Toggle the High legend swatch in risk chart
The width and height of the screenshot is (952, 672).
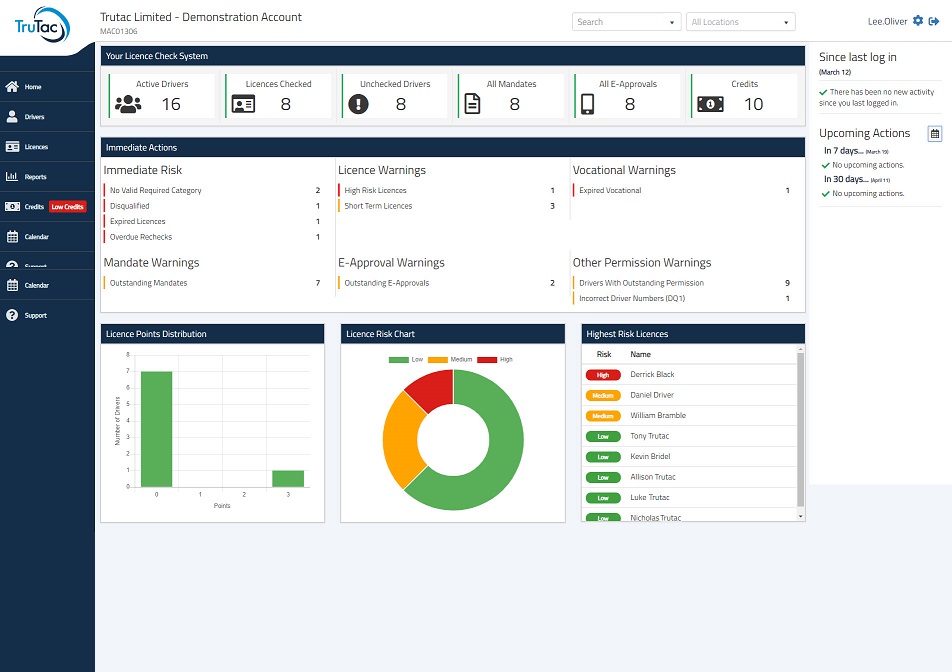(x=487, y=360)
